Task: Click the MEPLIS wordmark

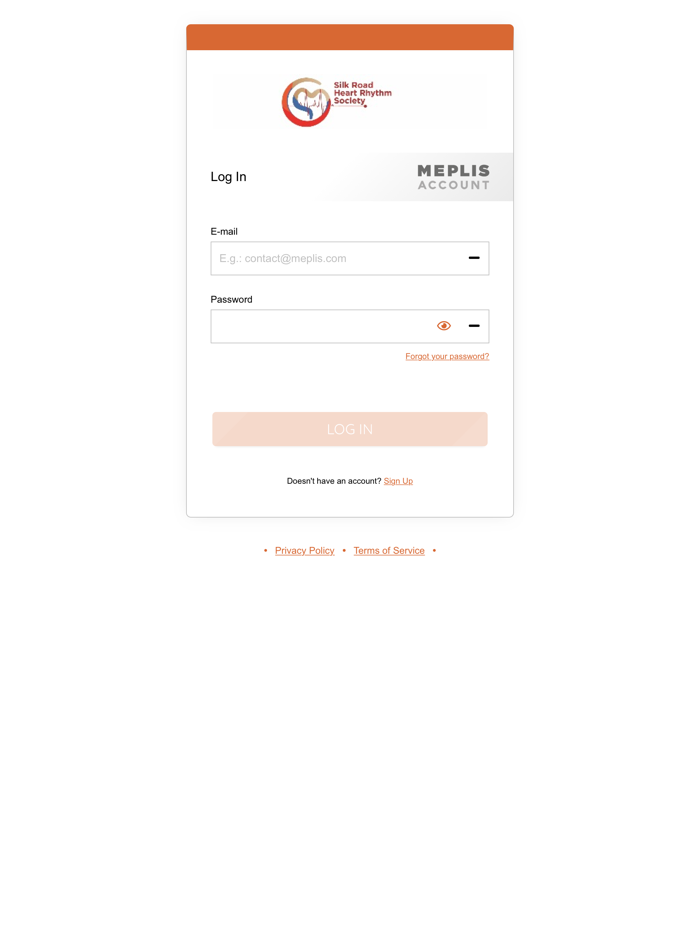Action: tap(453, 171)
